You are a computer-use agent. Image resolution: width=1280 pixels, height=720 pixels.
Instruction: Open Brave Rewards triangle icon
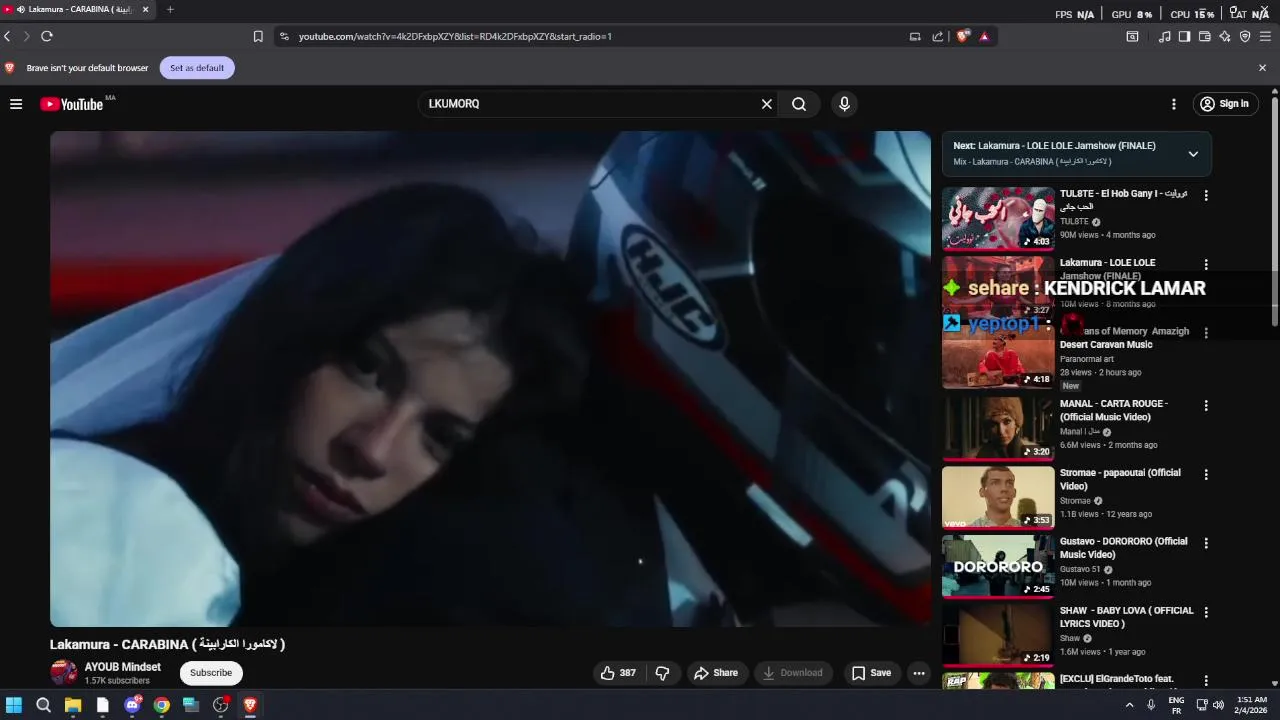pyautogui.click(x=984, y=36)
